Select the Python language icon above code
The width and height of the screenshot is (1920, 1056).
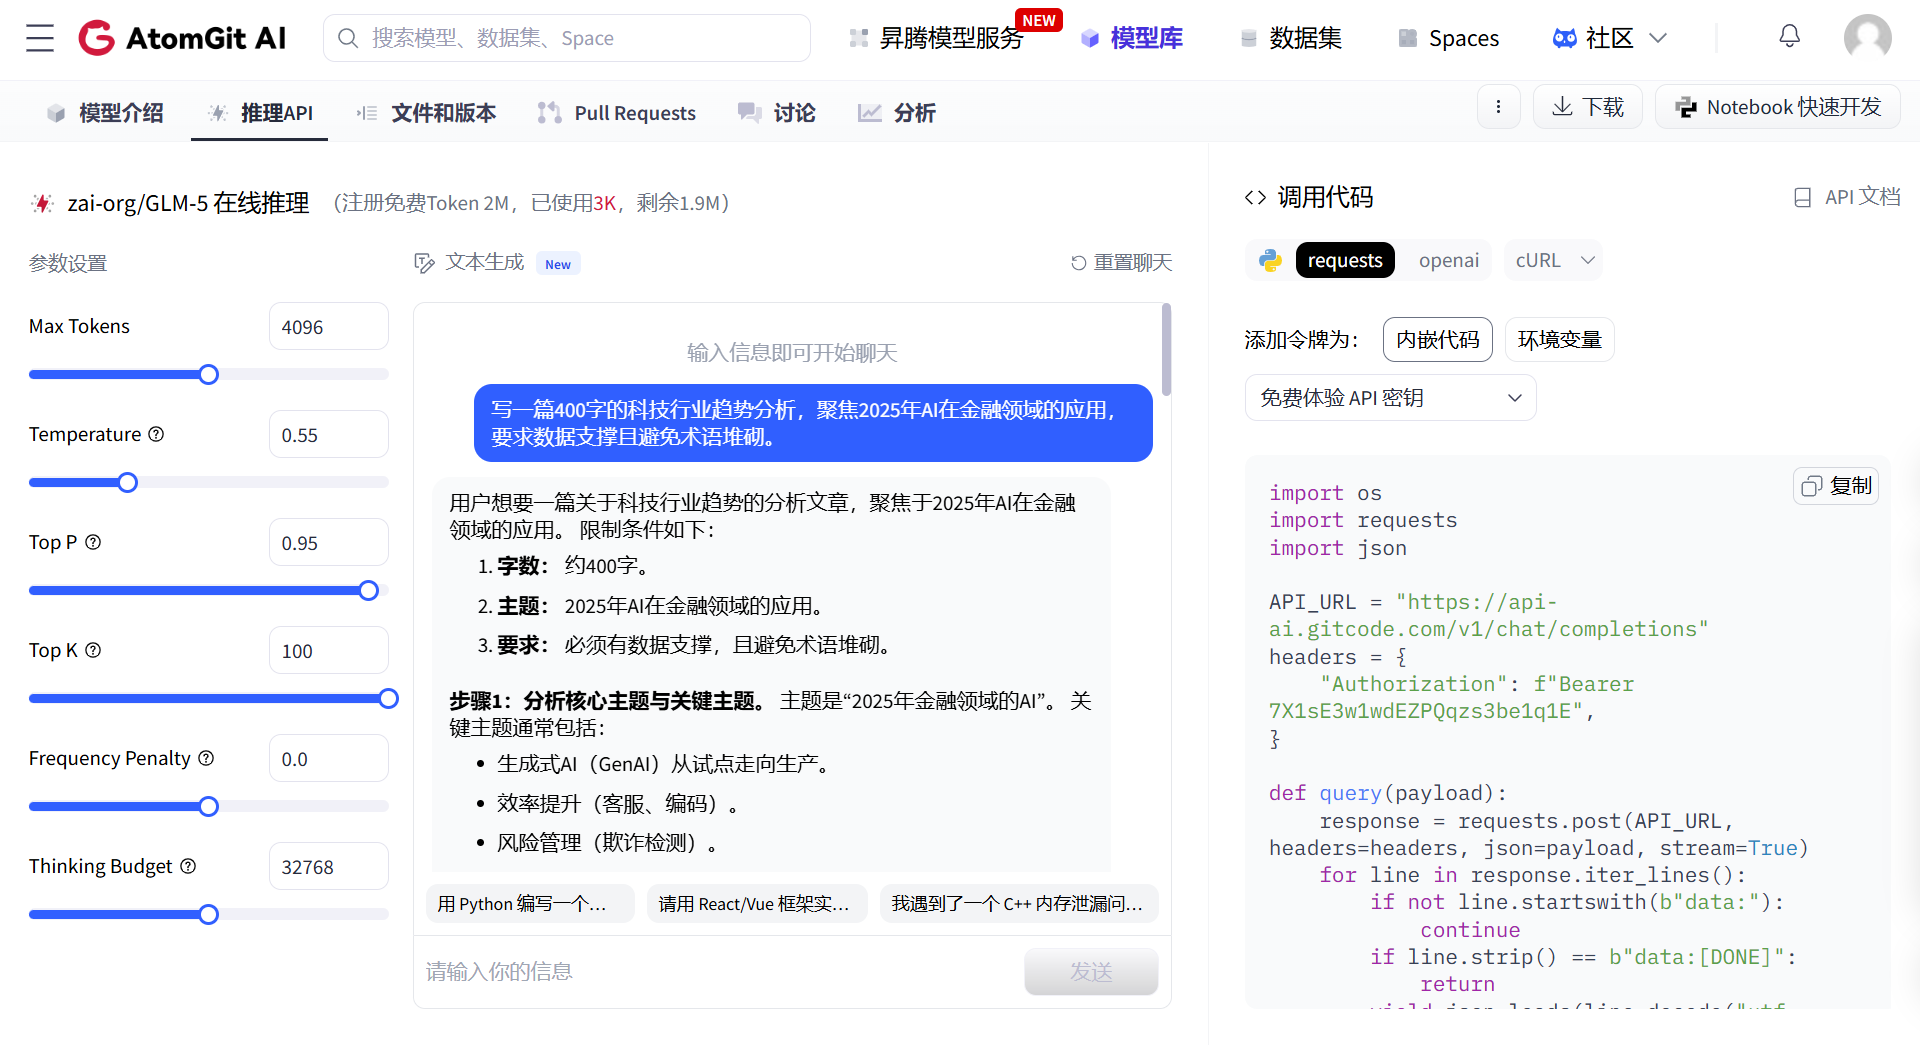1268,260
